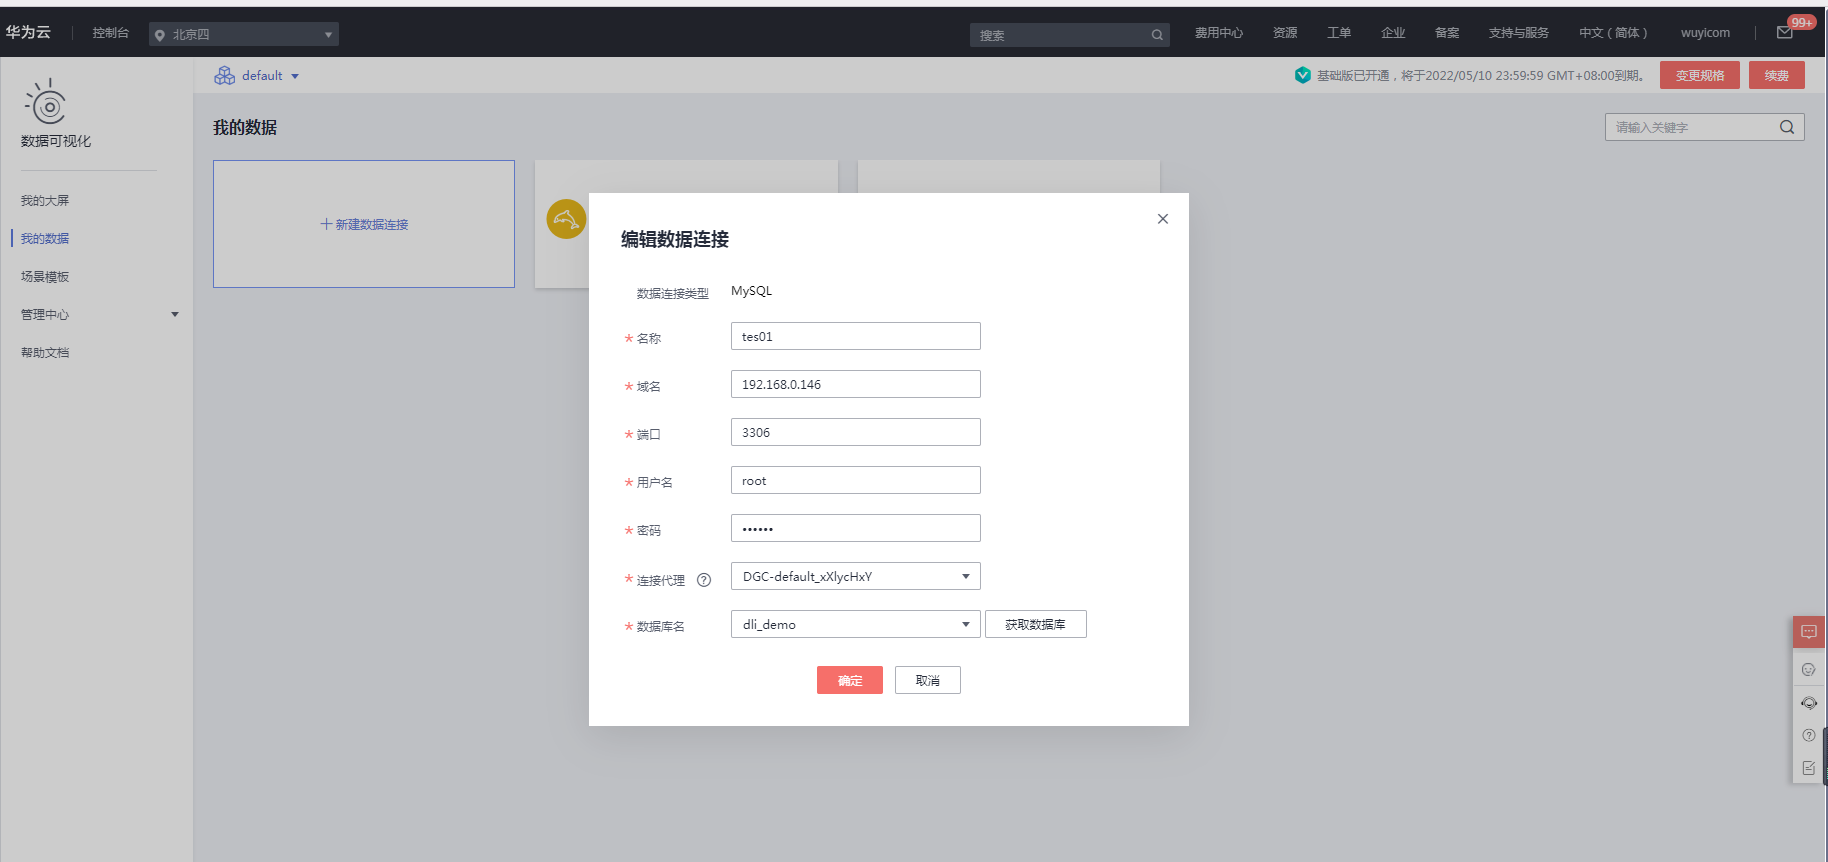The image size is (1828, 862).
Task: Click the 编辑数据连接 dialog title
Action: tap(675, 239)
